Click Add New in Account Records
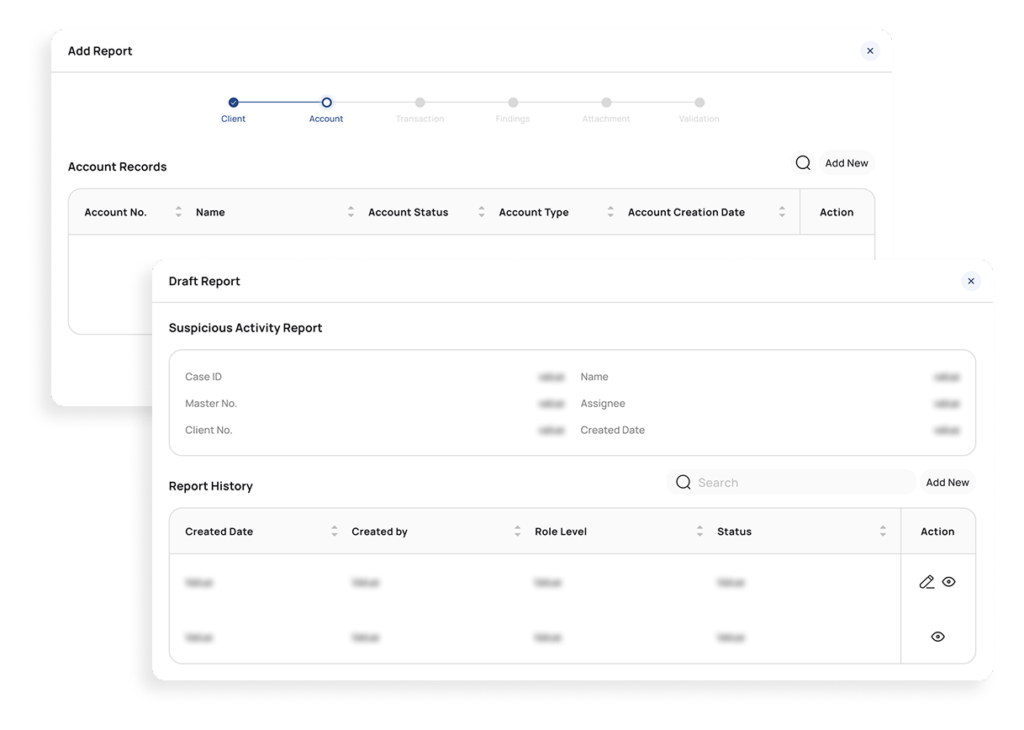The height and width of the screenshot is (730, 1024). pyautogui.click(x=846, y=163)
